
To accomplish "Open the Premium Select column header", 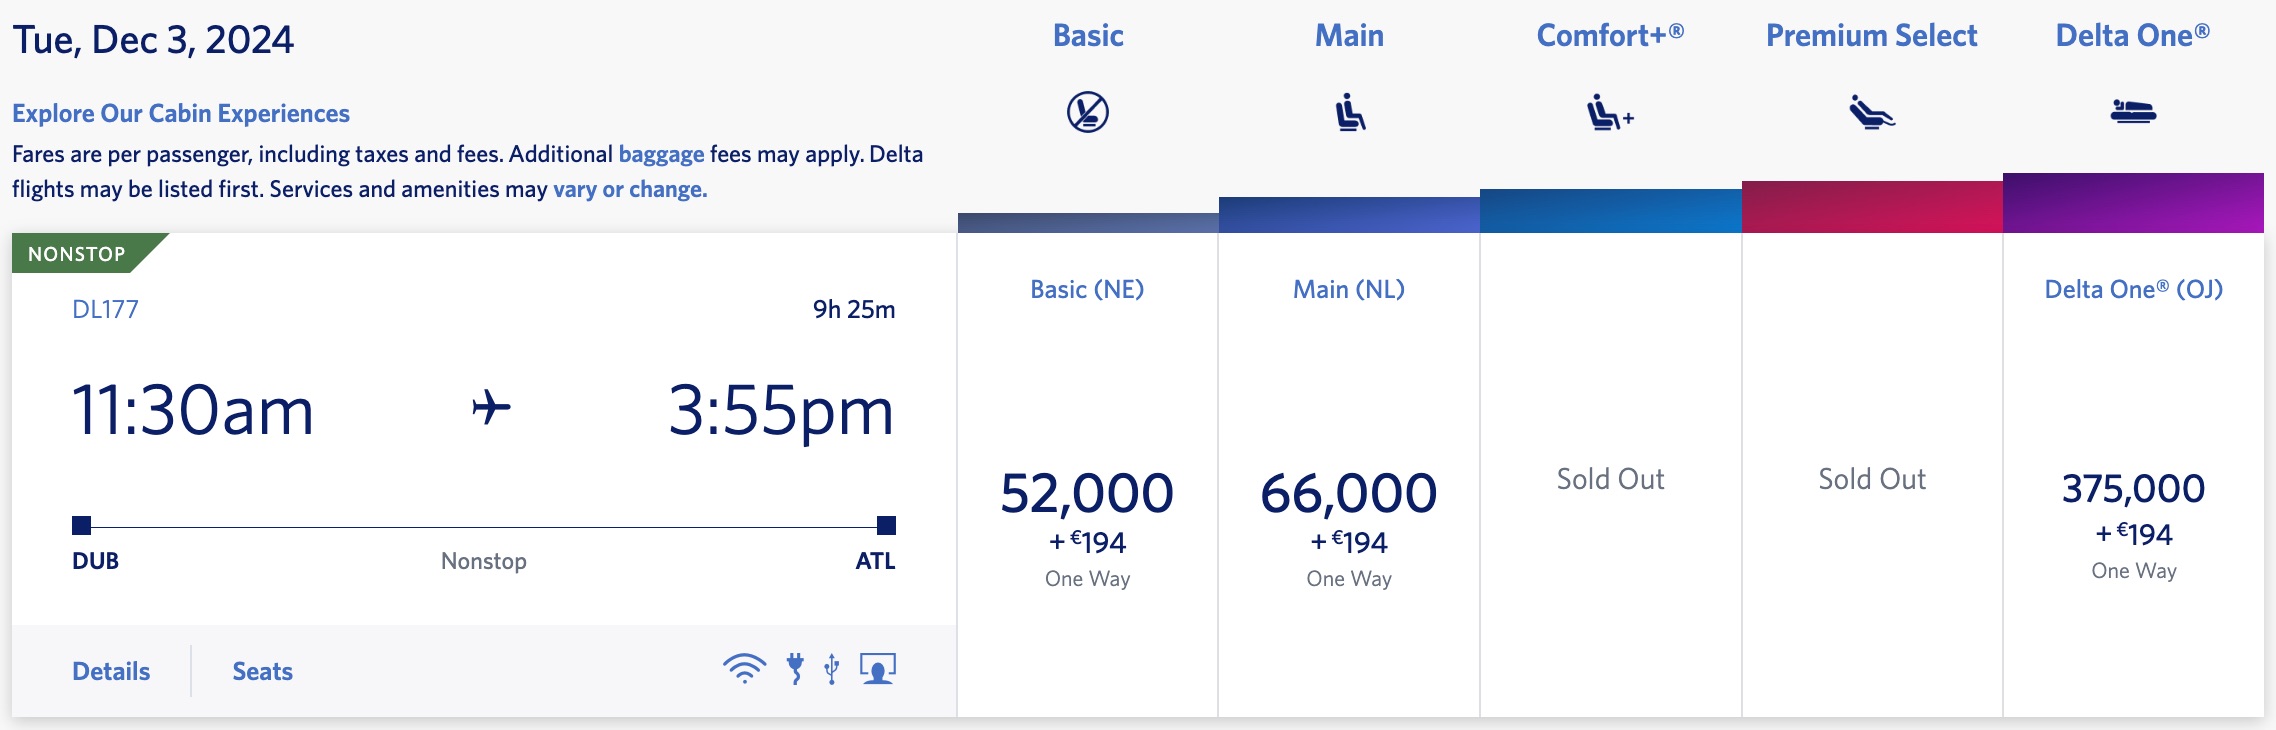I will [1872, 36].
